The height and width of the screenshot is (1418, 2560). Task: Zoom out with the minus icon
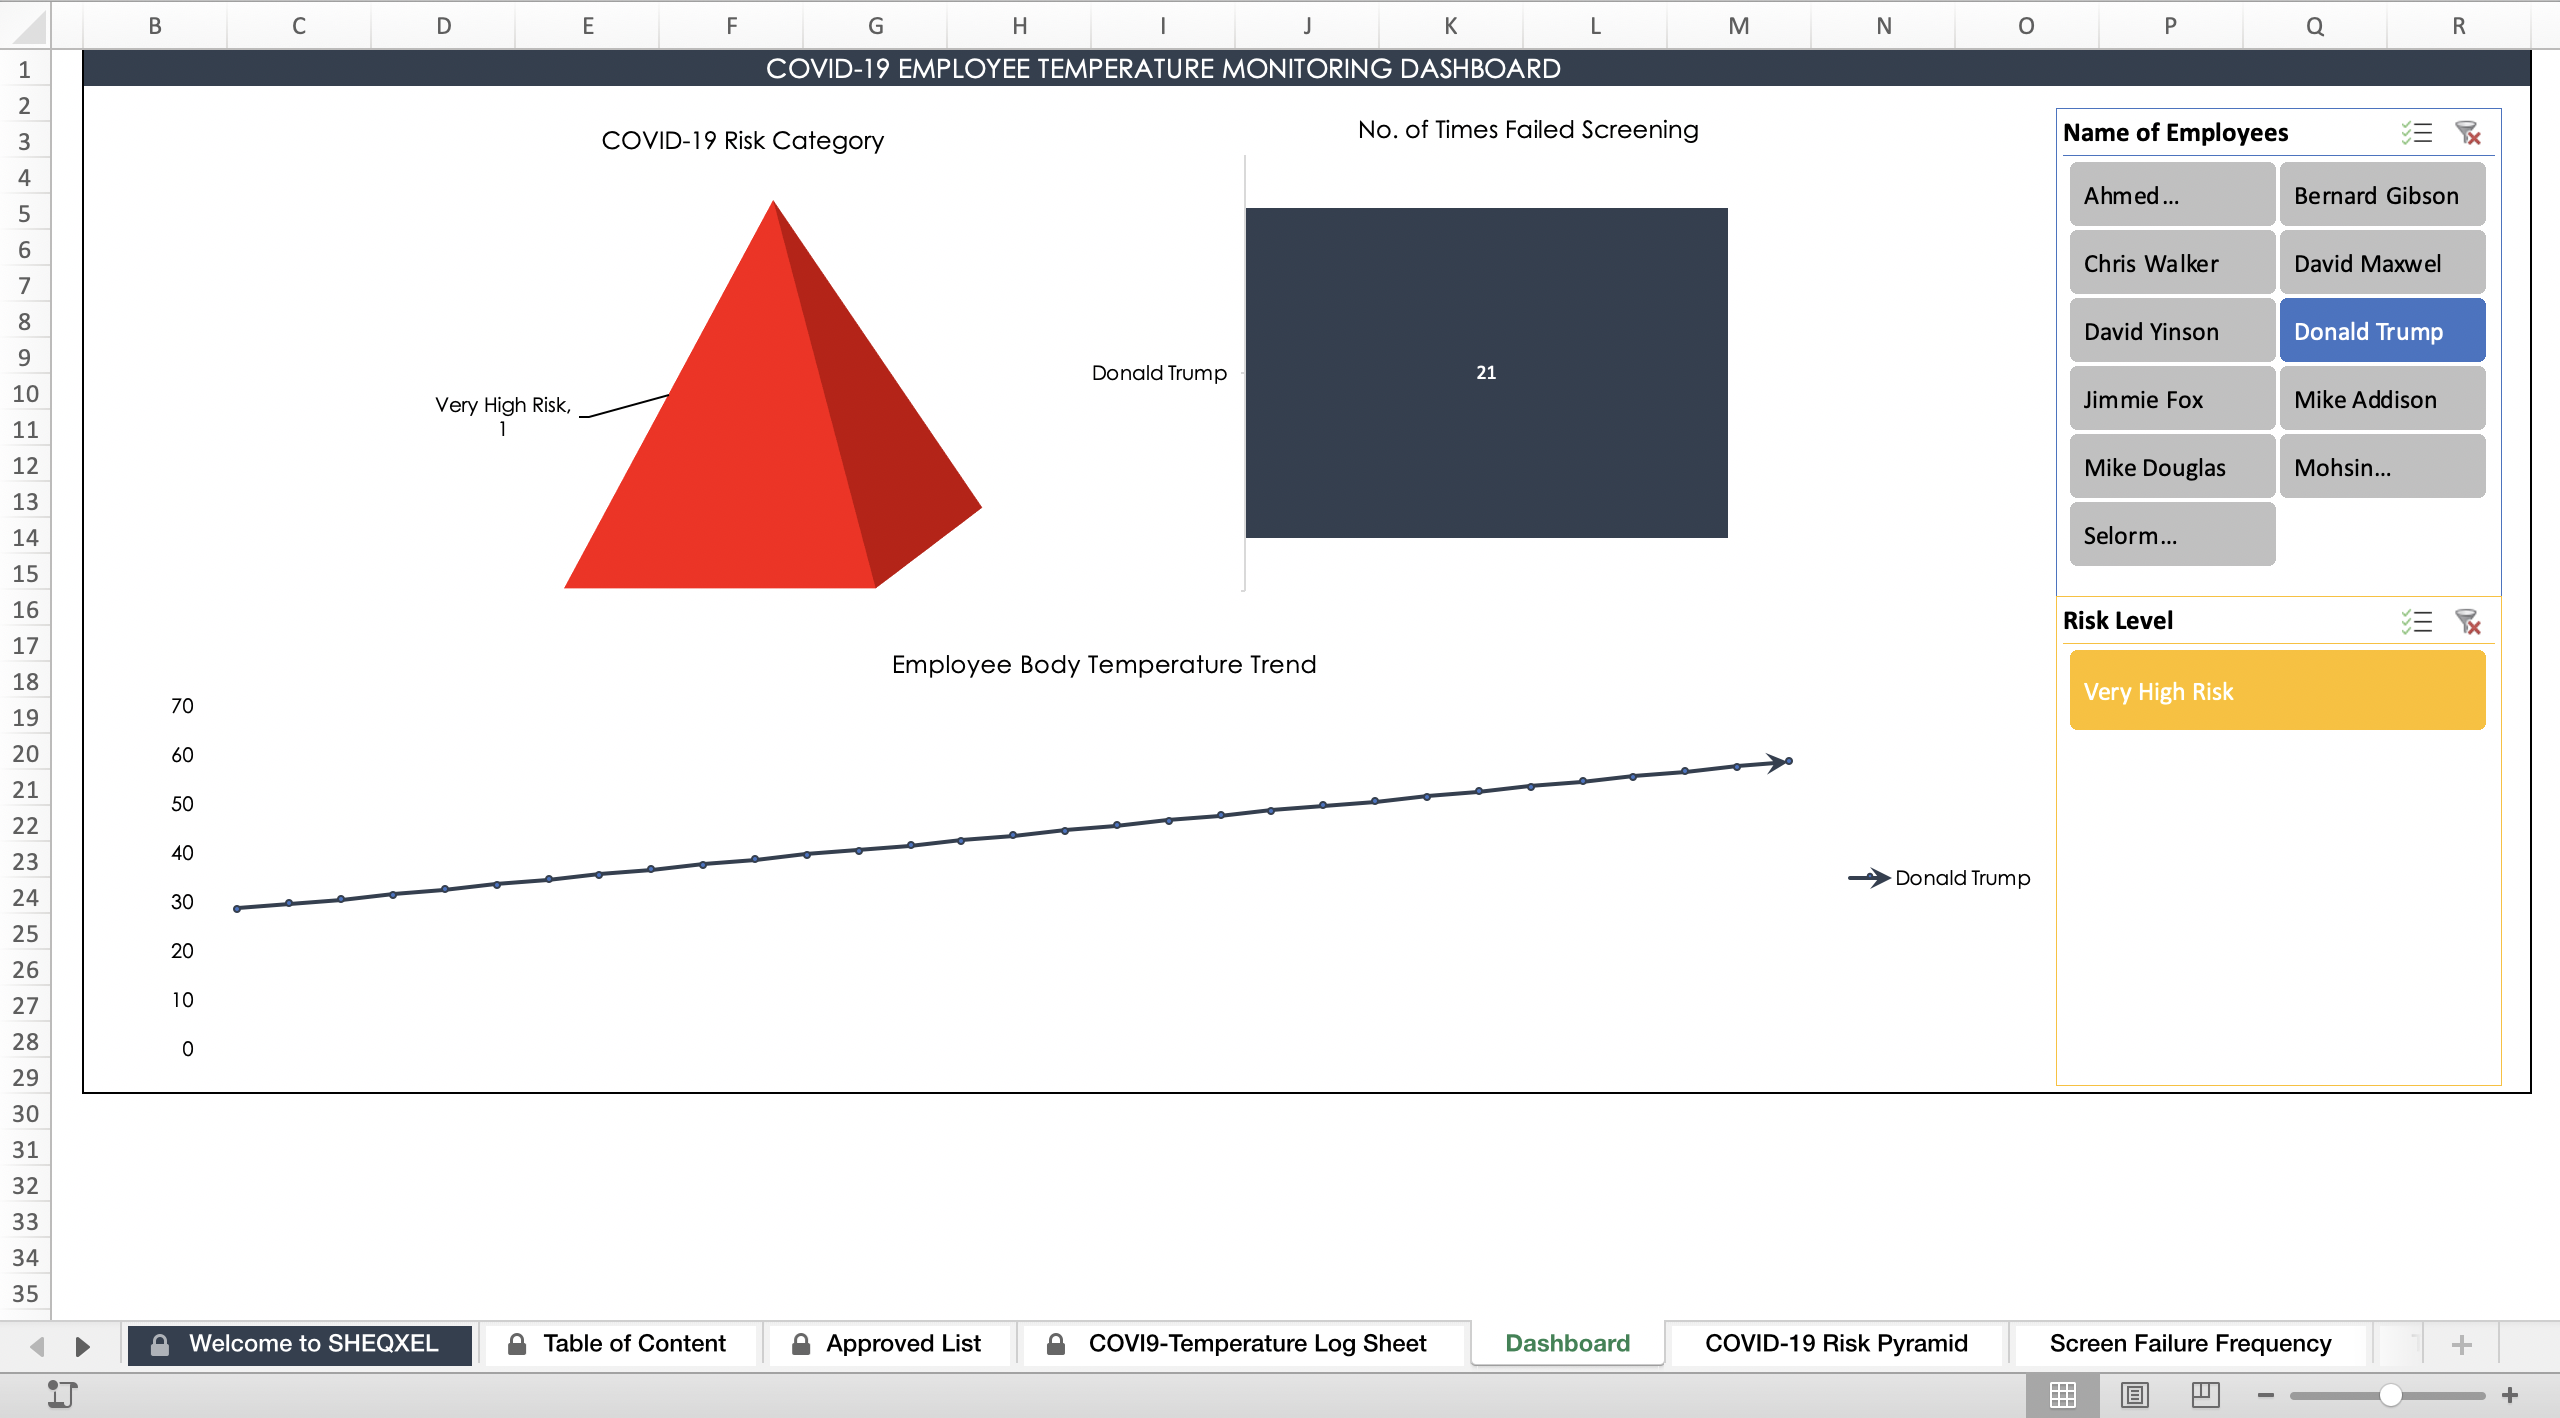pyautogui.click(x=2266, y=1395)
